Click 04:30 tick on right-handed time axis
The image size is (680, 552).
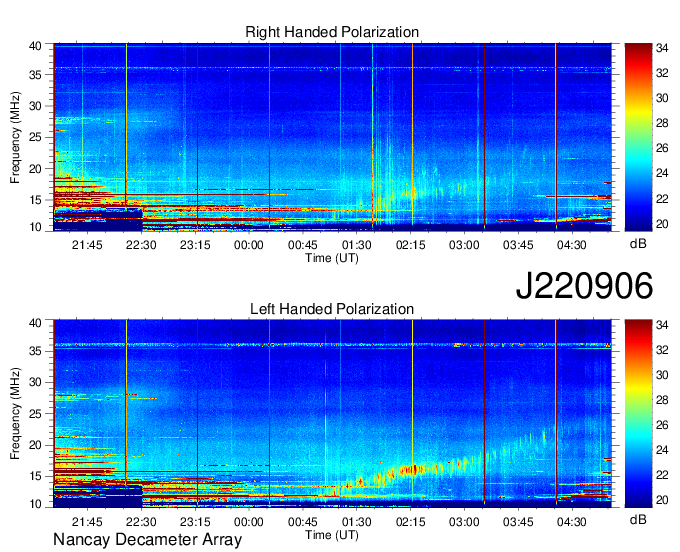[572, 245]
